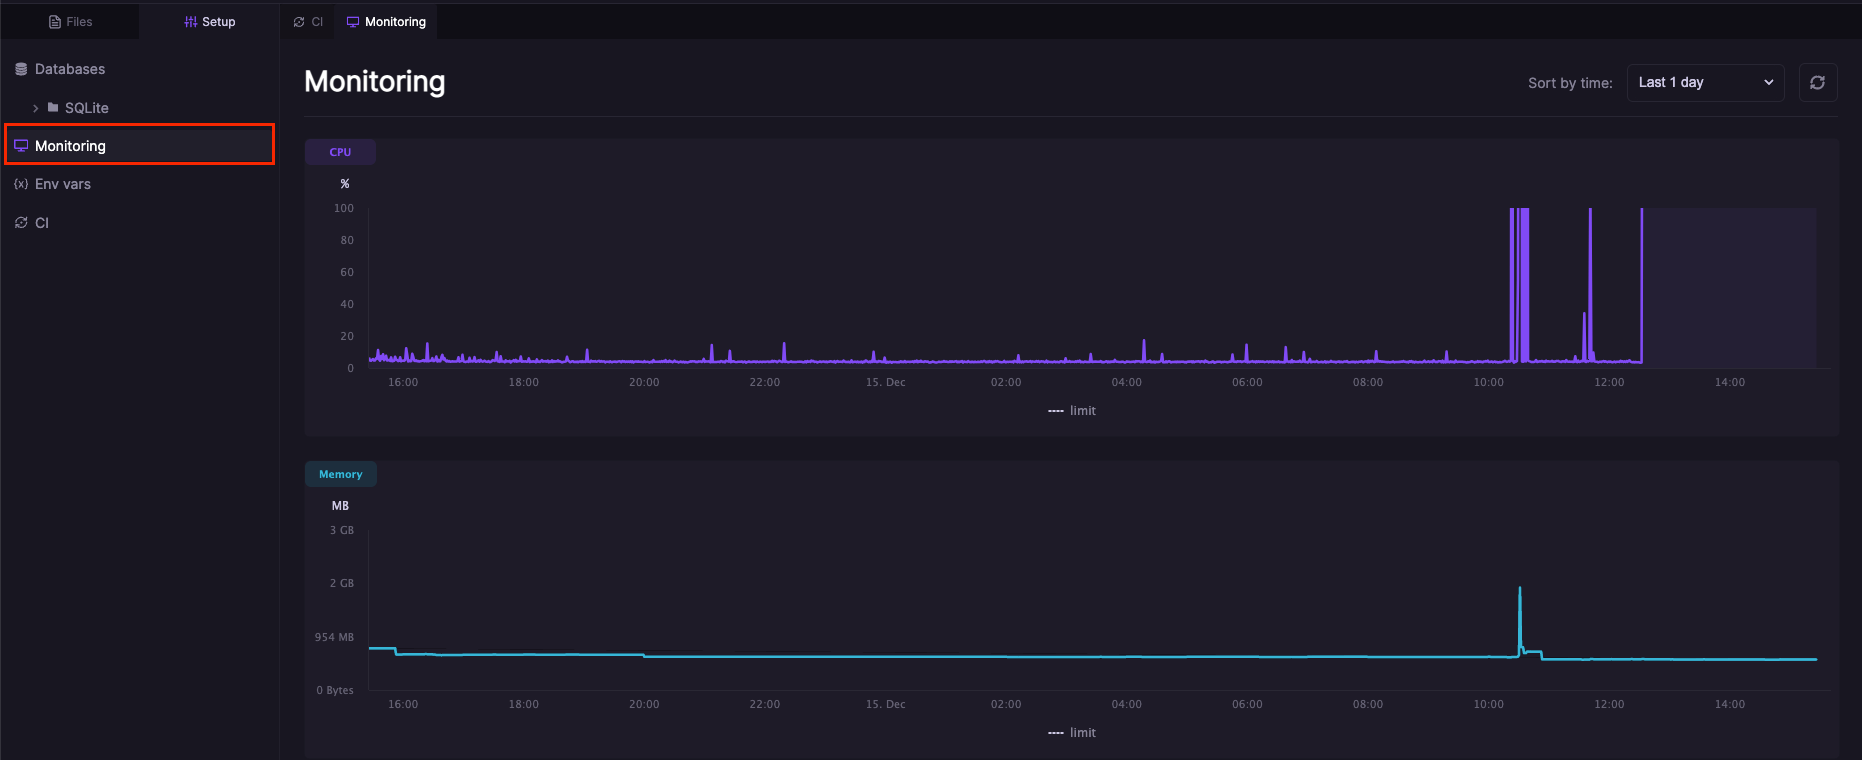
Task: Click the 'Sort by time:' label
Action: [1570, 83]
